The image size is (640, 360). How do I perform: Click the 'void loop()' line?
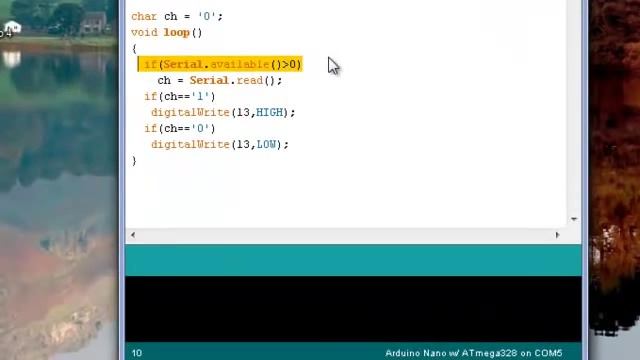(167, 32)
